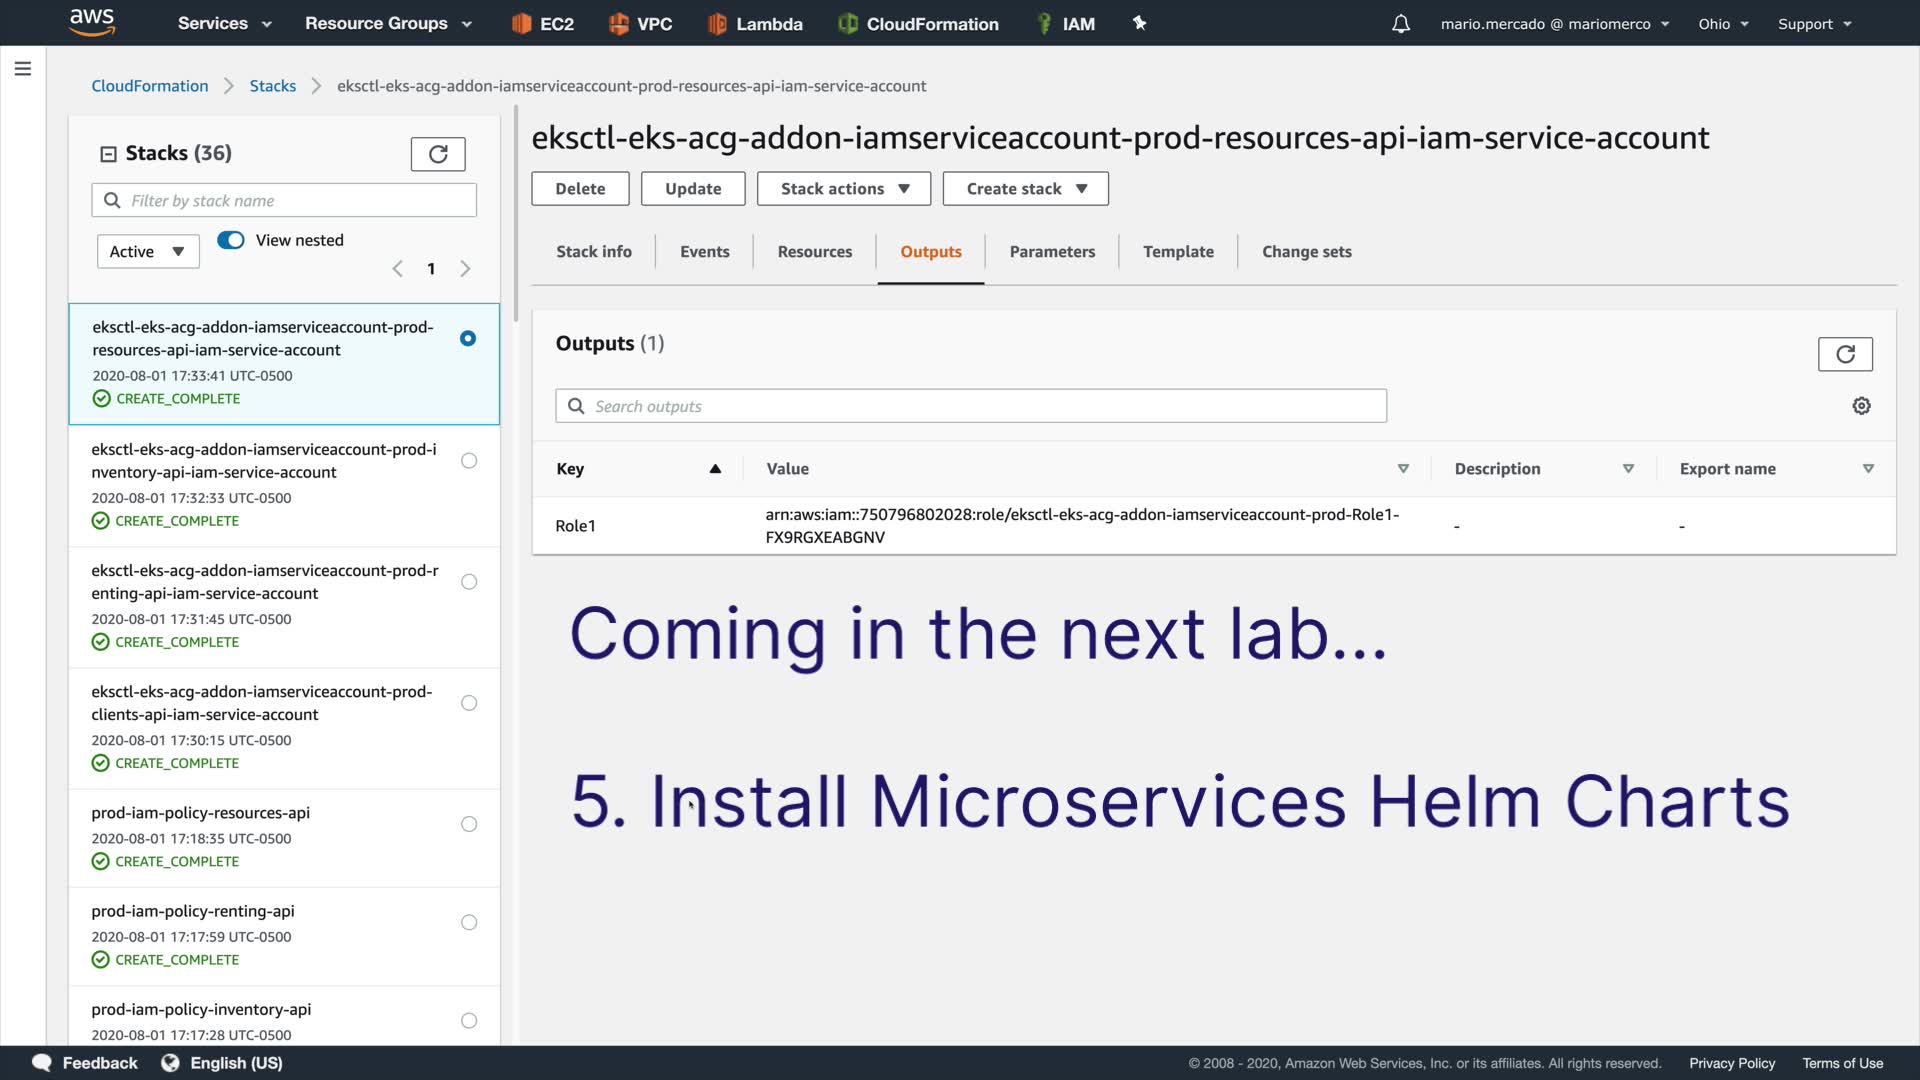The image size is (1920, 1080).
Task: Click the Delete stack button
Action: pos(580,189)
